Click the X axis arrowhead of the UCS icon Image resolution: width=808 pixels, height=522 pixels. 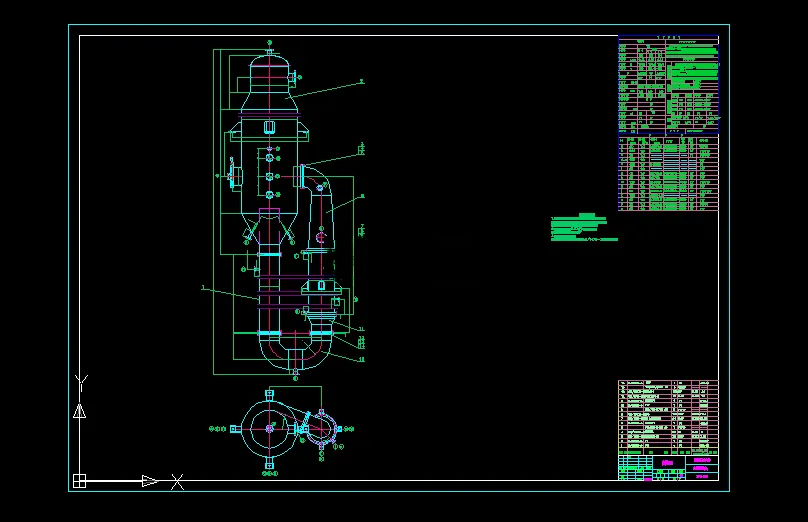coord(150,481)
